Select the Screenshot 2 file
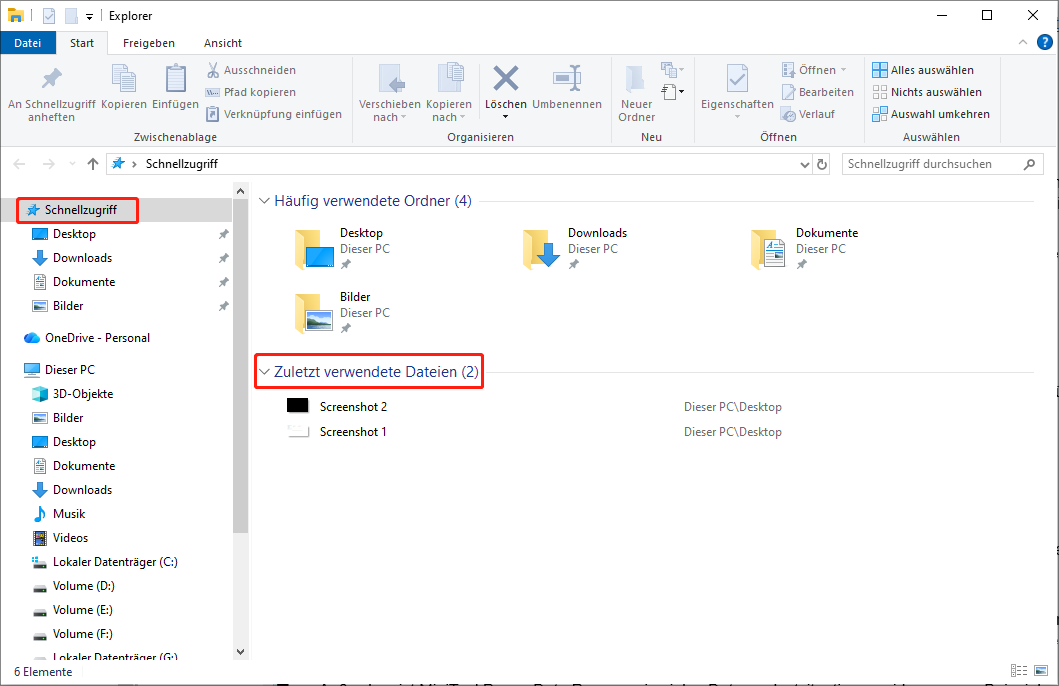 353,407
